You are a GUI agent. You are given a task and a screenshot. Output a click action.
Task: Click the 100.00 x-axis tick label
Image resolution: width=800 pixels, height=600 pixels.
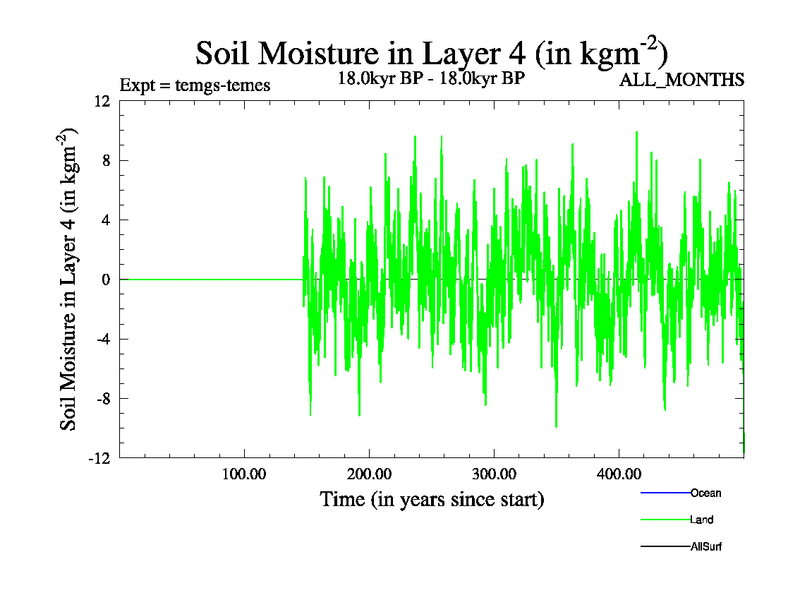coord(243,473)
